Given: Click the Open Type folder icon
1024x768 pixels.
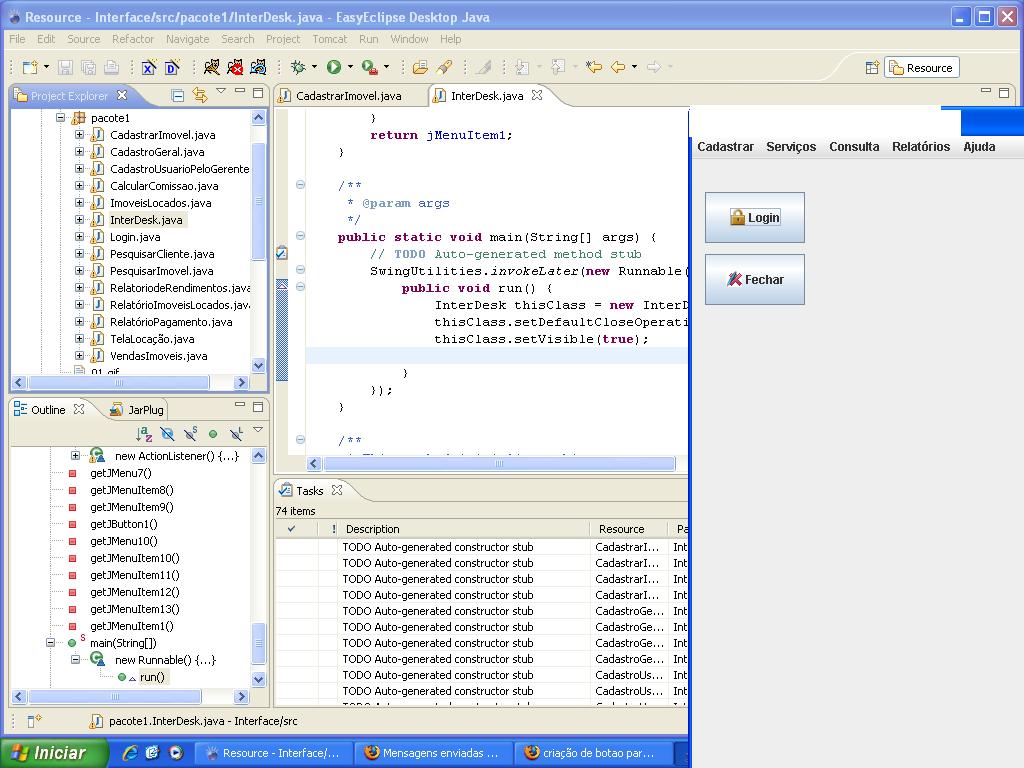Looking at the screenshot, I should coord(421,67).
